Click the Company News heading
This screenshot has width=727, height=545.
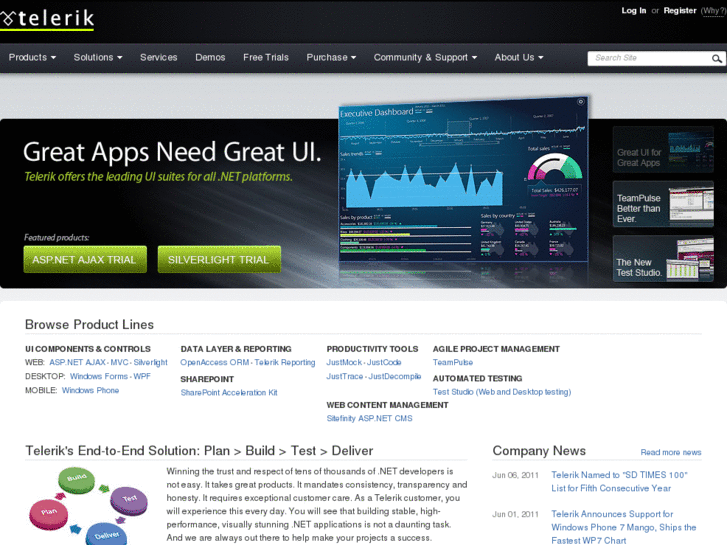[539, 451]
